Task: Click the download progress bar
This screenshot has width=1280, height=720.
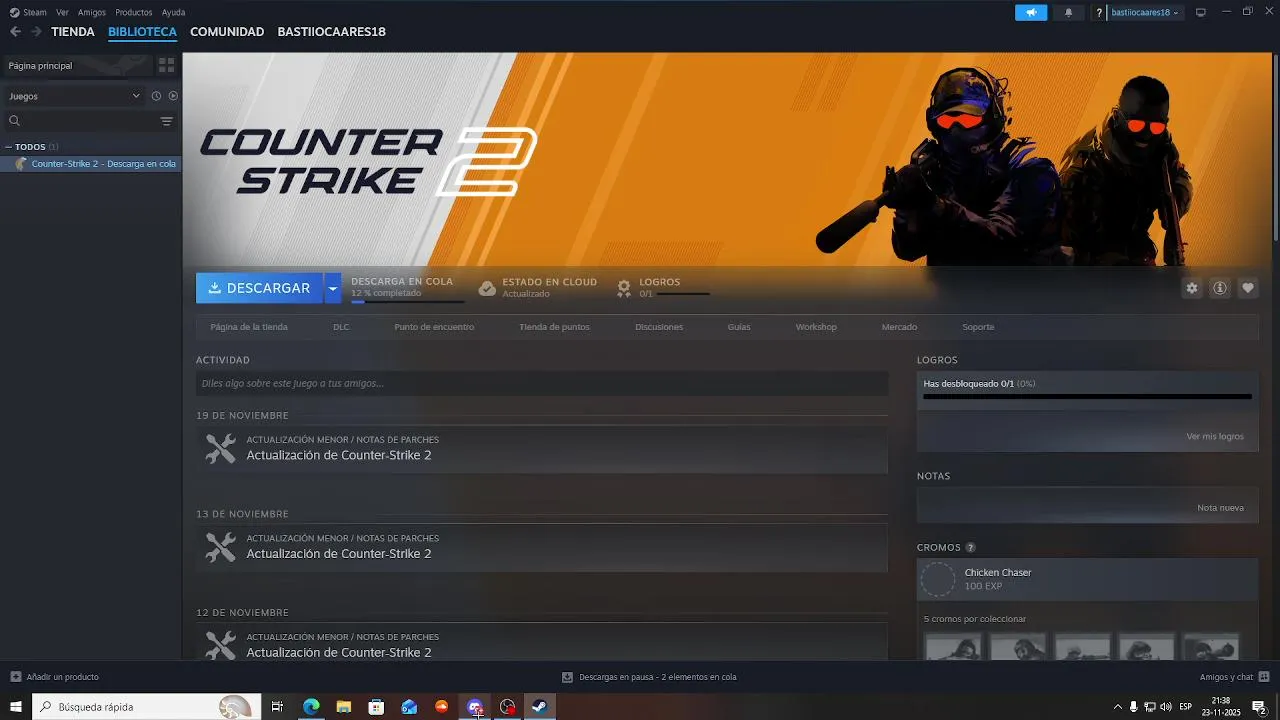Action: click(407, 301)
